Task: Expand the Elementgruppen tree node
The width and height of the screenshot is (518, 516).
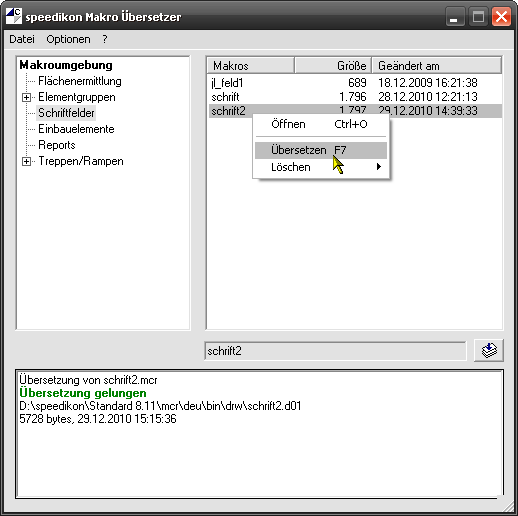Action: pos(26,97)
